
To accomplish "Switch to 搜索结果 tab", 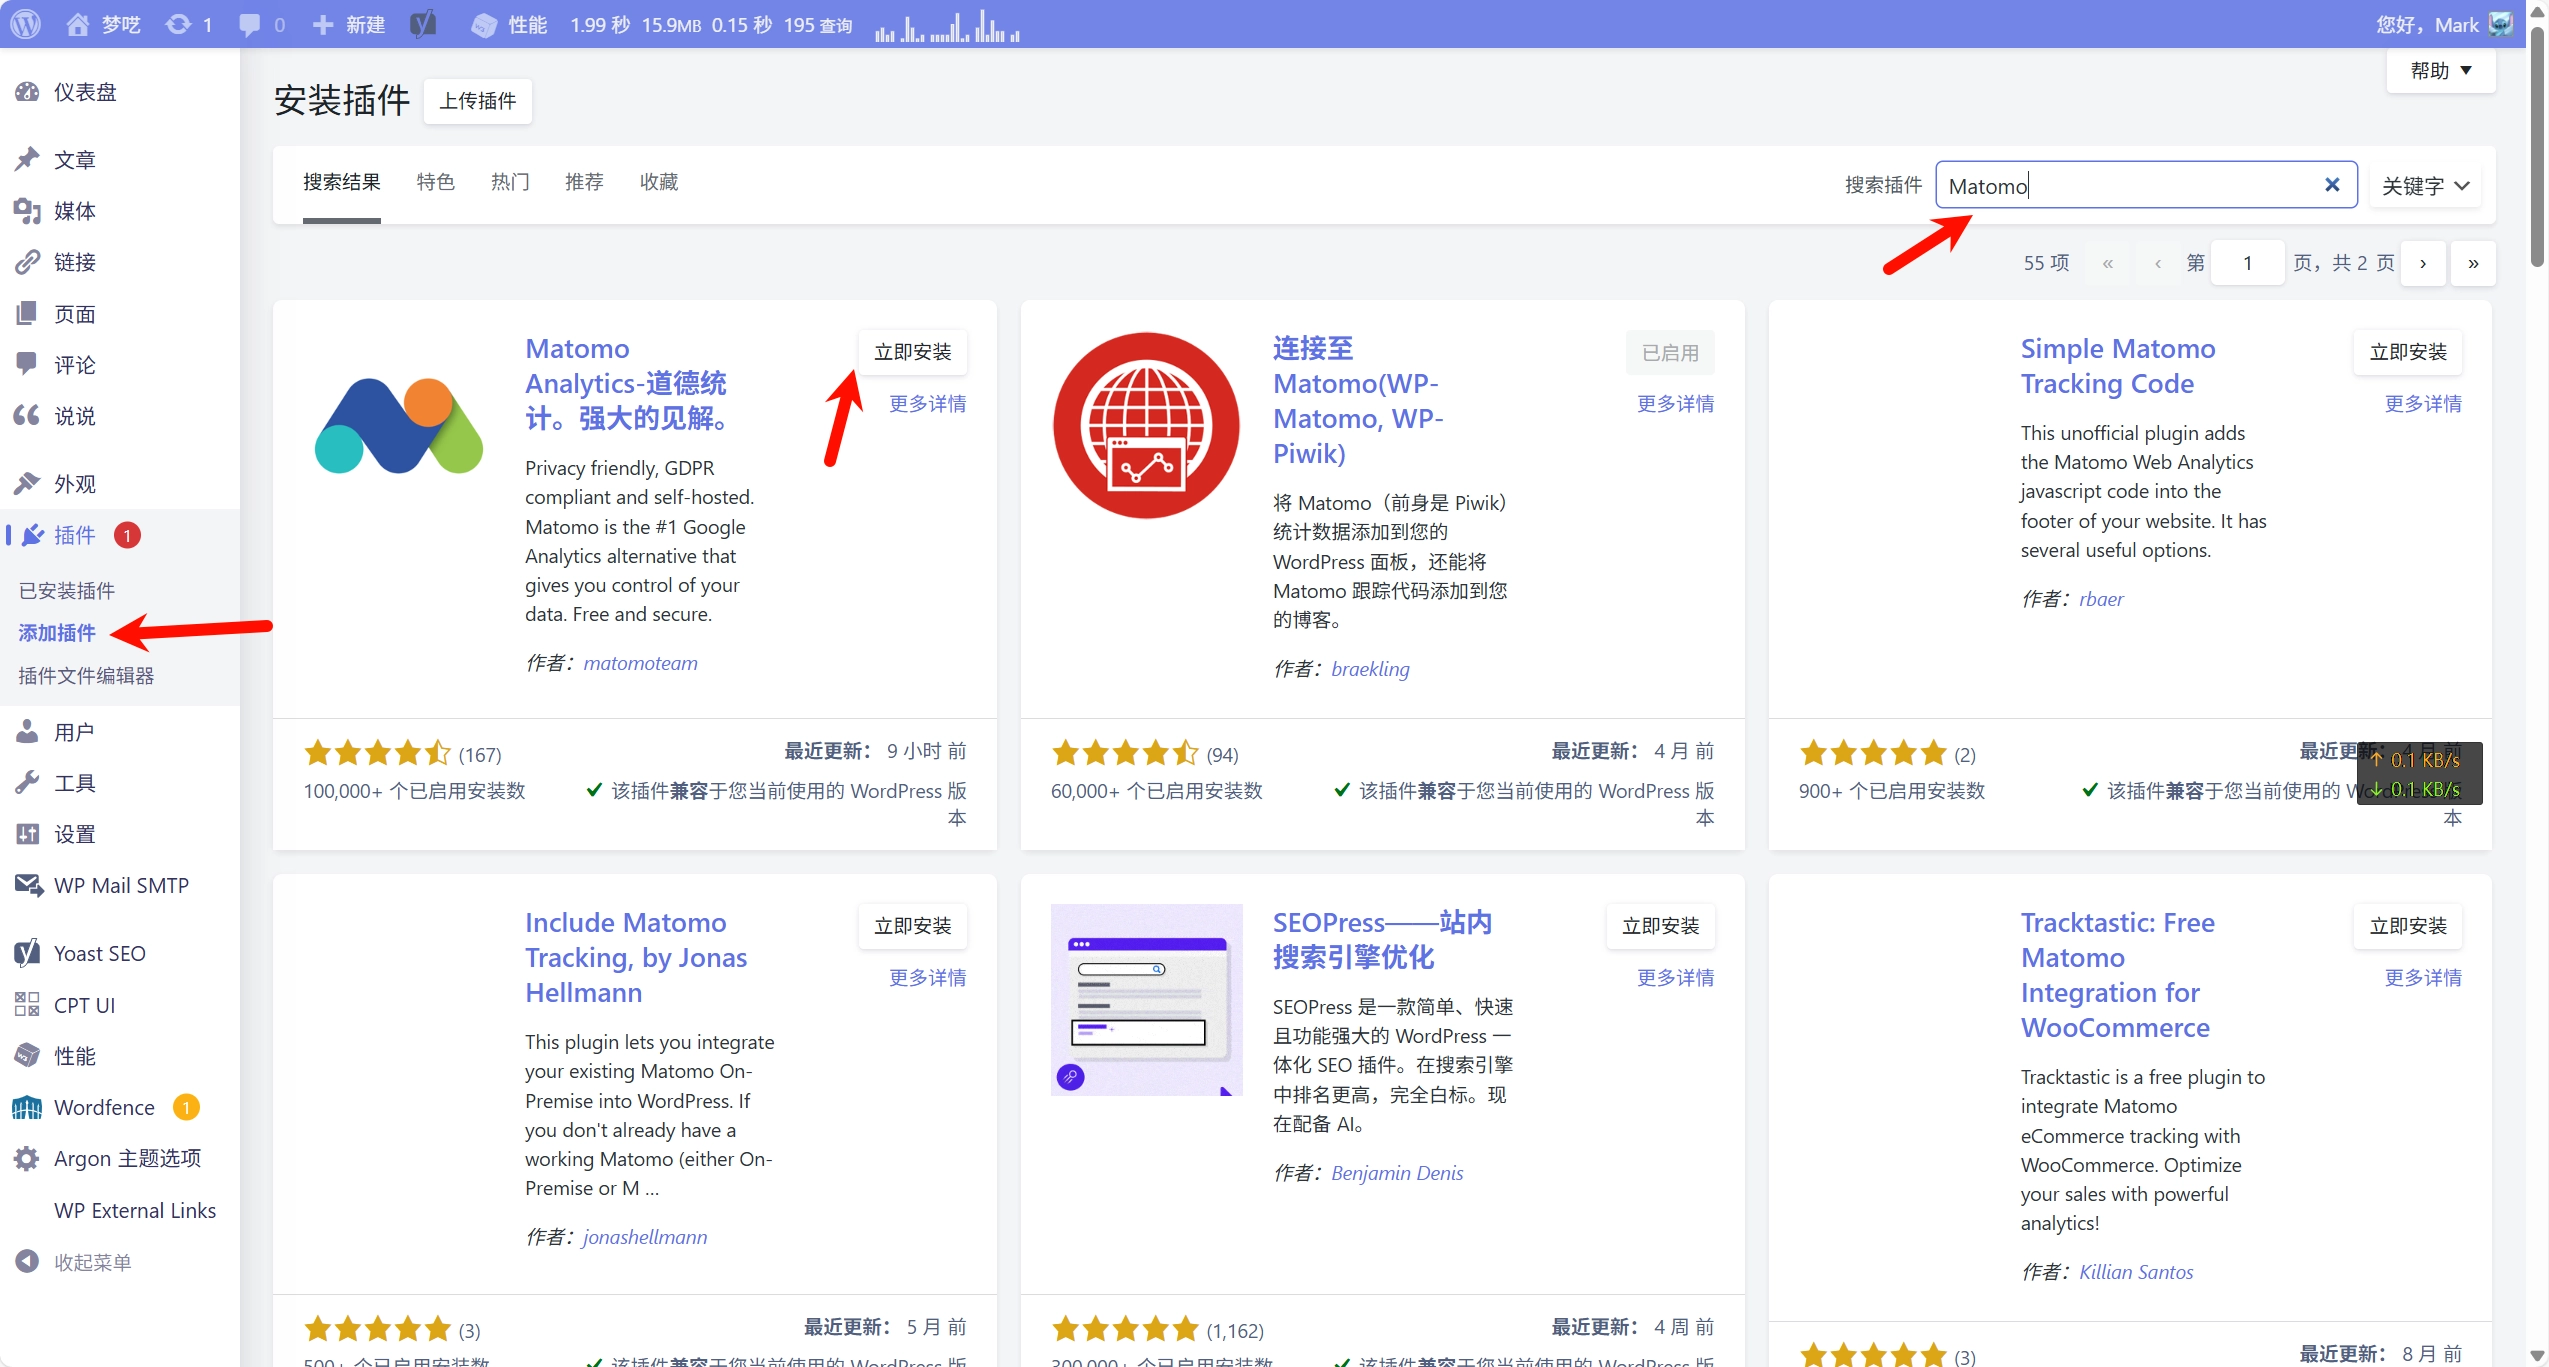I will 342,182.
